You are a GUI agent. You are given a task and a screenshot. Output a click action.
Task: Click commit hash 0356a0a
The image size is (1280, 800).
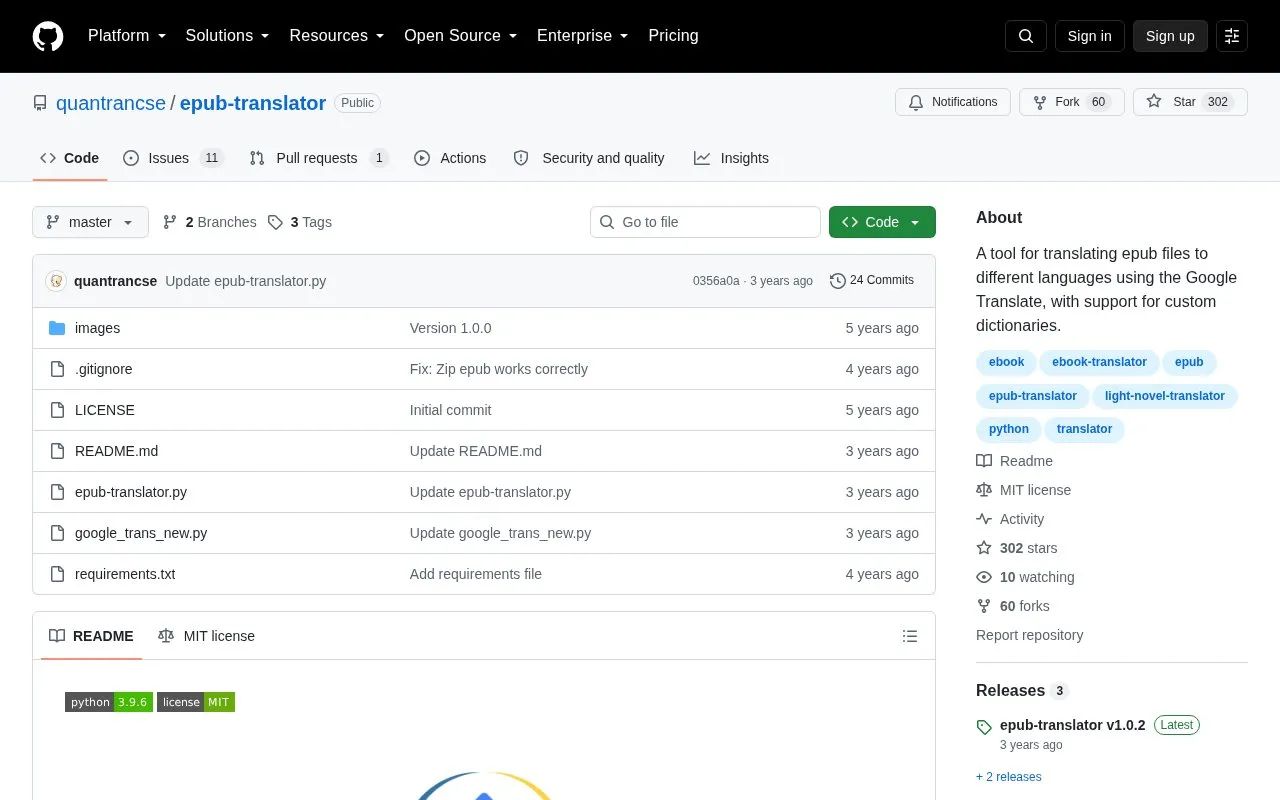(716, 281)
